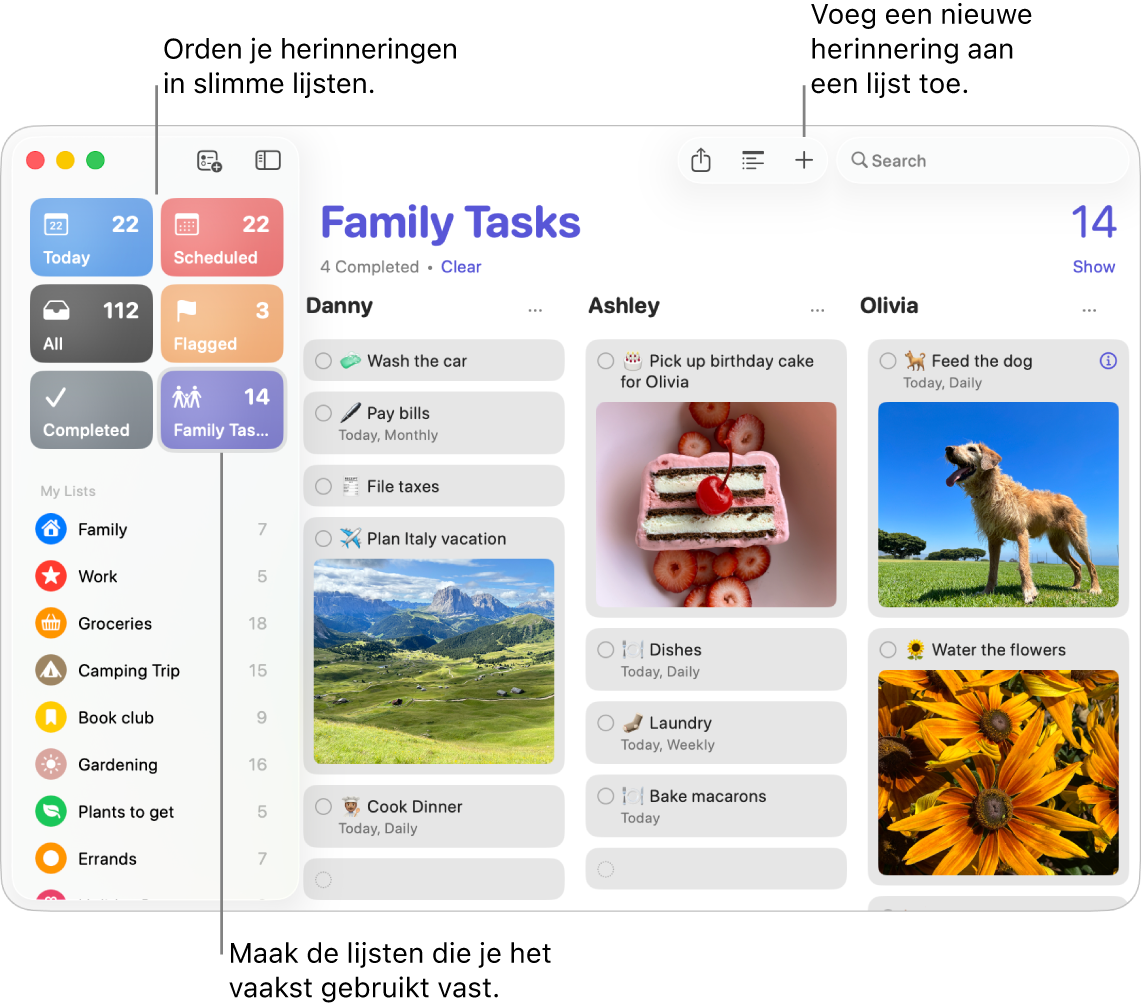Image resolution: width=1146 pixels, height=1008 pixels.
Task: Open the Scheduled smart list tile
Action: 222,238
